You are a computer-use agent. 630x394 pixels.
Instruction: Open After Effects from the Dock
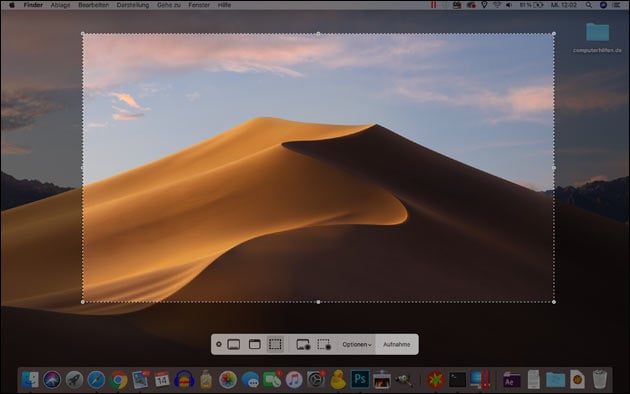511,380
